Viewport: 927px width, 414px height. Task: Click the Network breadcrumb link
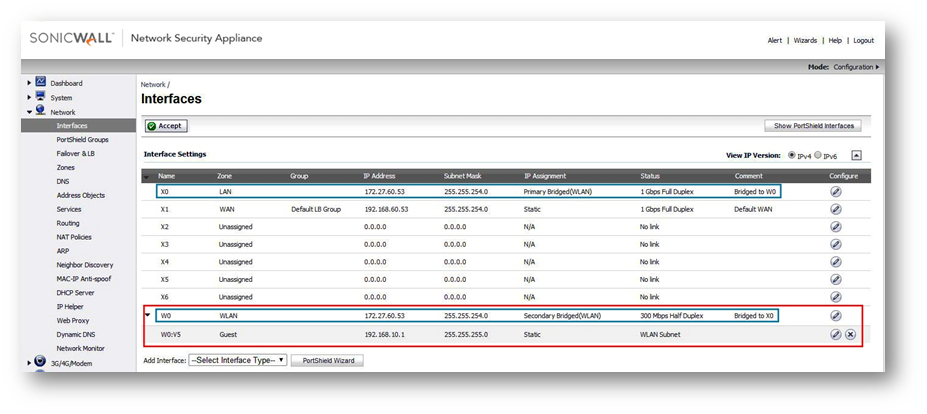point(153,85)
